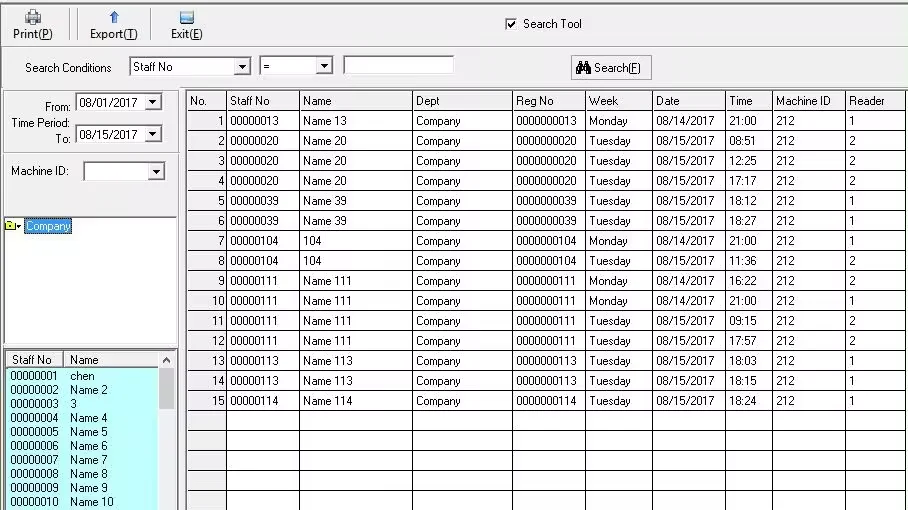Viewport: 908px width, 510px height.
Task: Click the Exit toolbar icon
Action: (186, 17)
